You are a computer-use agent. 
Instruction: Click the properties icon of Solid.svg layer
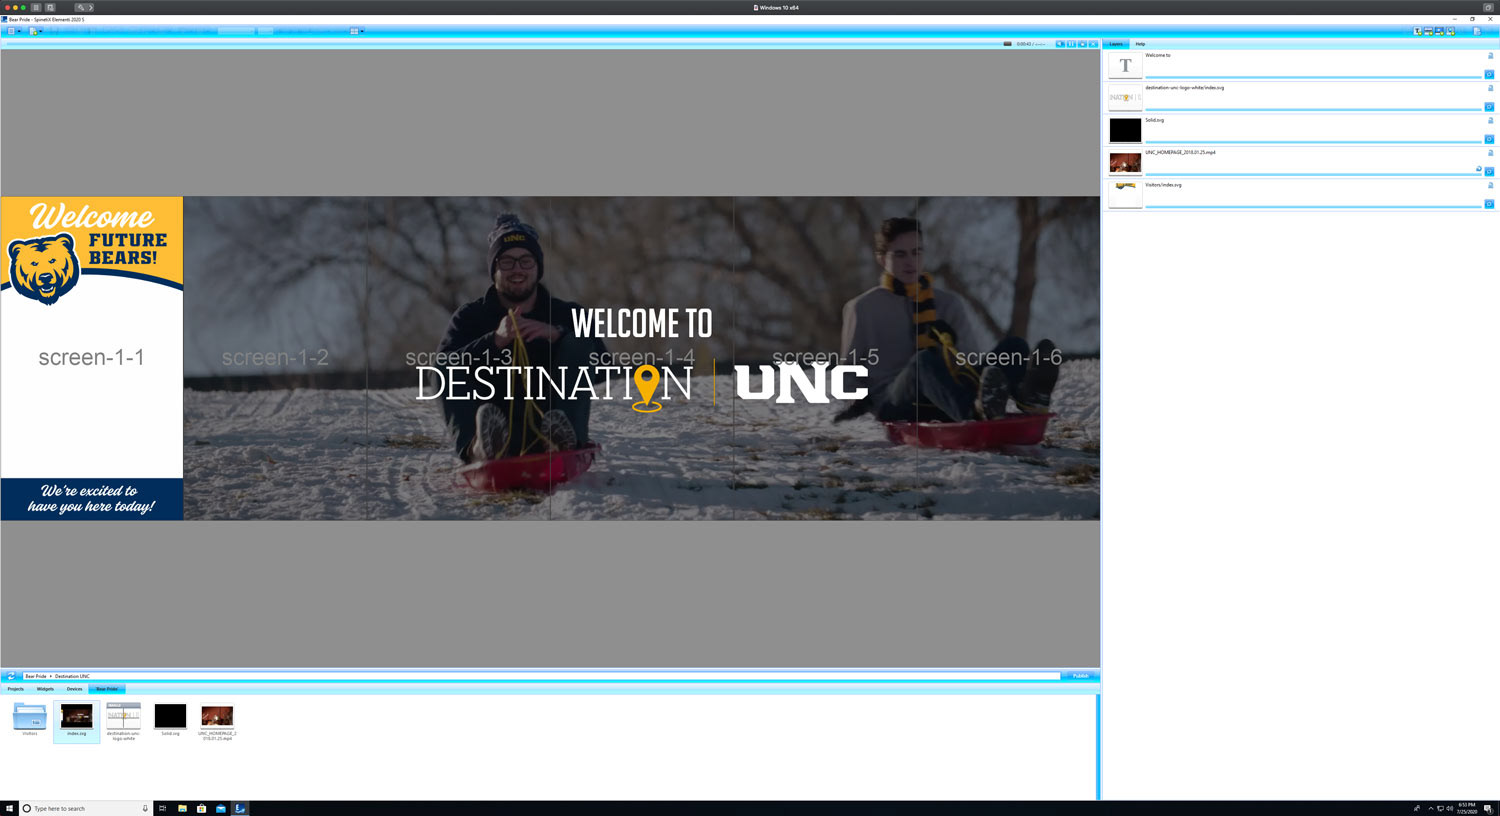coord(1489,139)
